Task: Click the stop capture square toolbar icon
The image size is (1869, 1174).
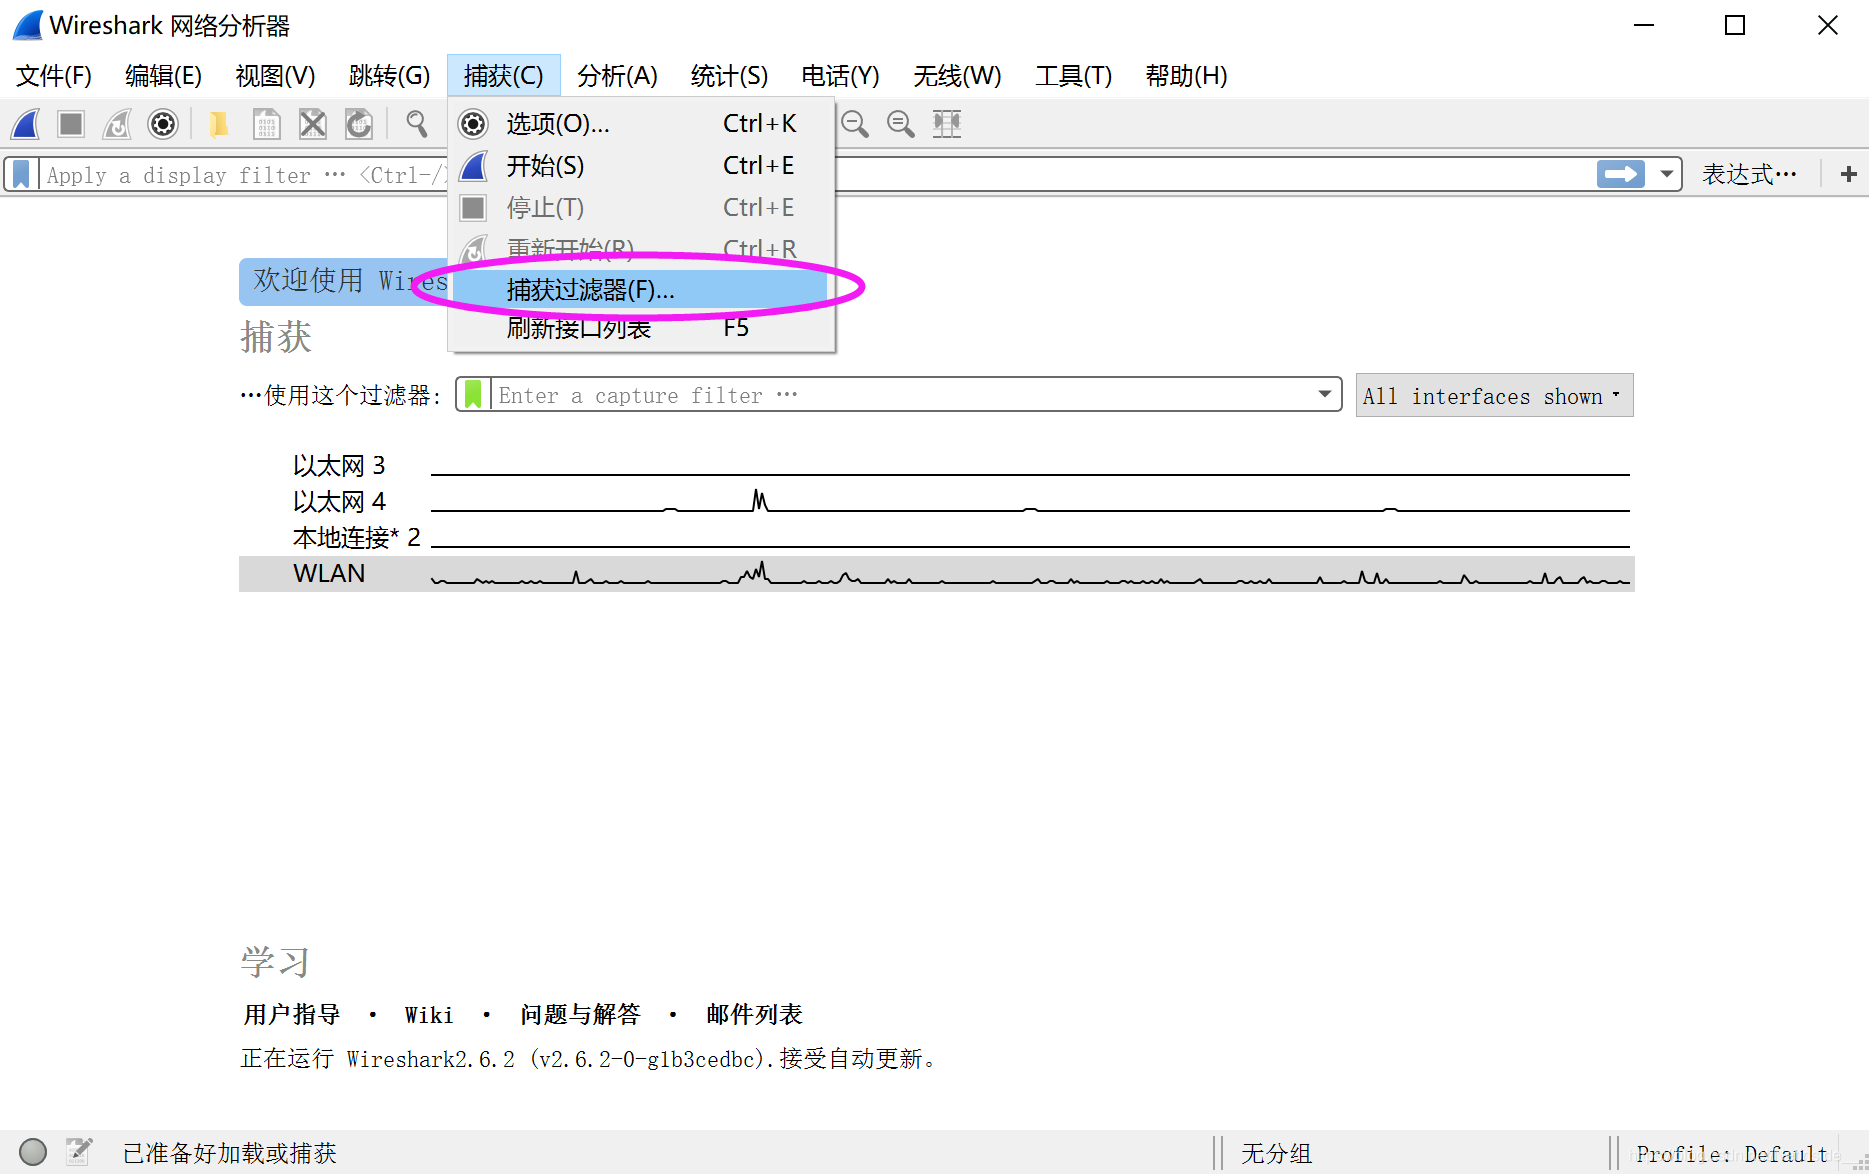Action: 70,124
